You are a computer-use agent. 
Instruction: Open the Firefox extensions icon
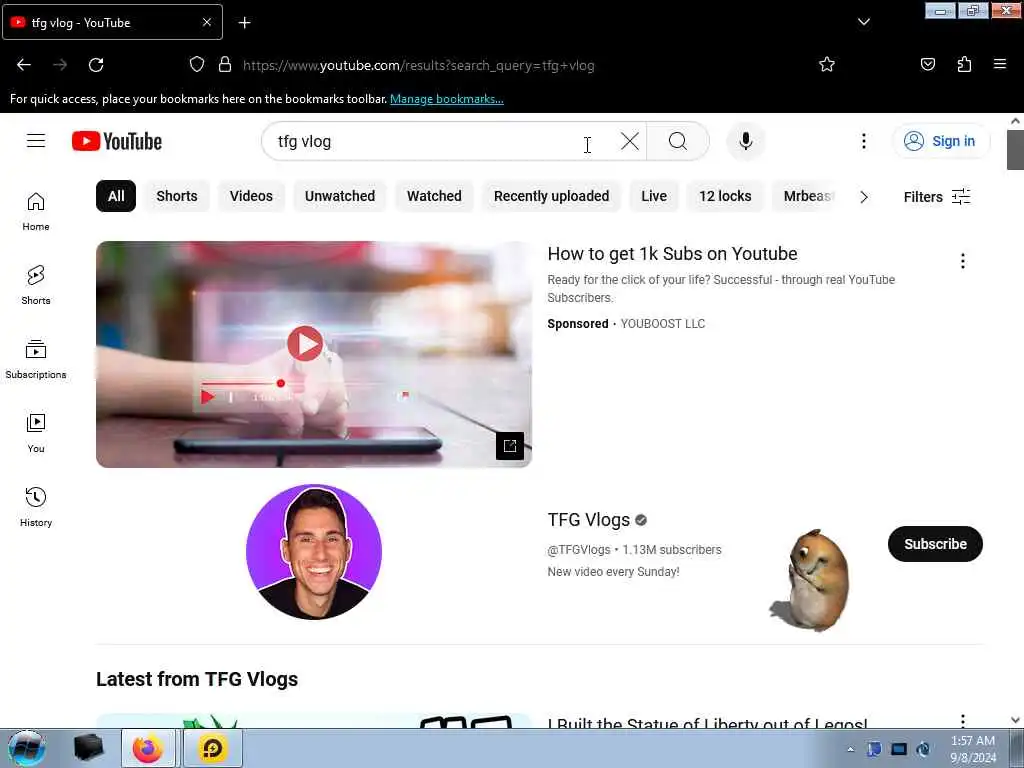(x=964, y=65)
